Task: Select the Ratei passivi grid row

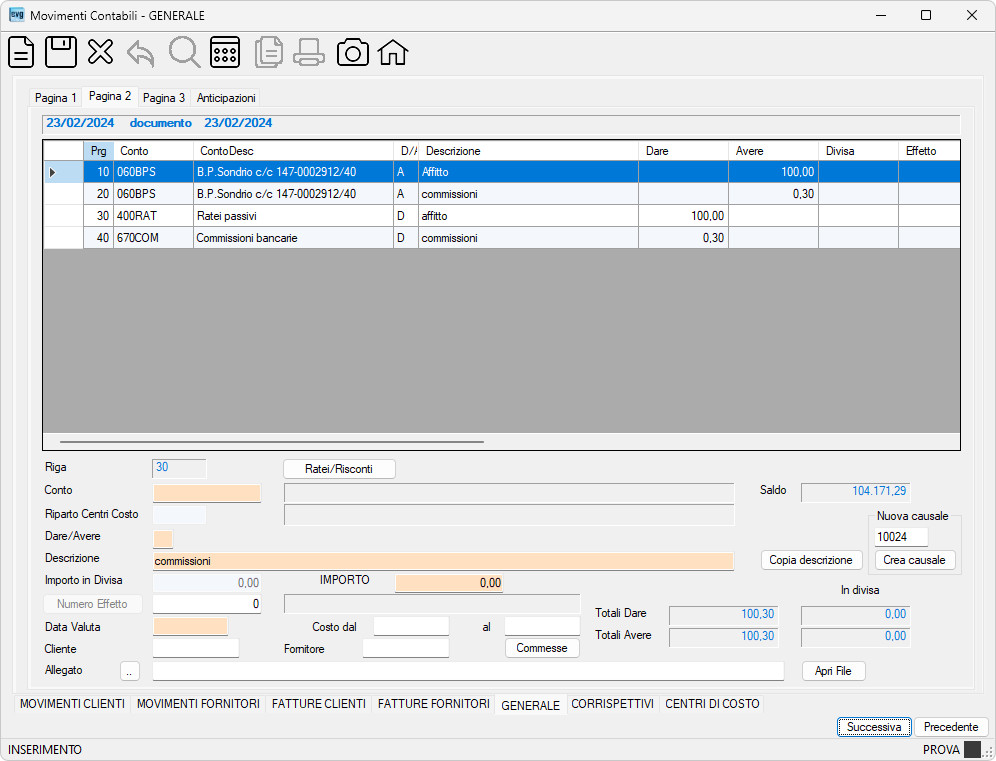Action: pos(501,216)
